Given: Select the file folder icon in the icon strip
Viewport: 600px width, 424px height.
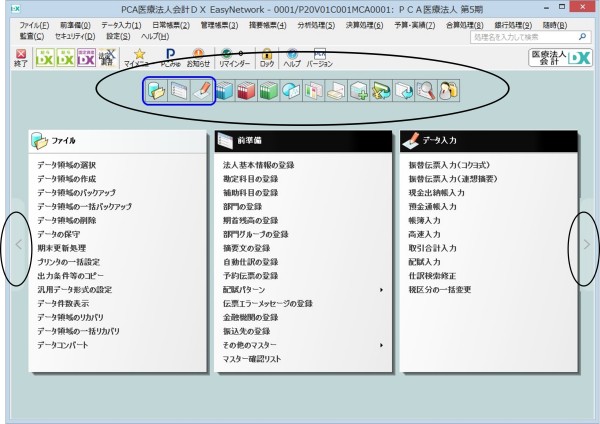Looking at the screenshot, I should point(157,91).
